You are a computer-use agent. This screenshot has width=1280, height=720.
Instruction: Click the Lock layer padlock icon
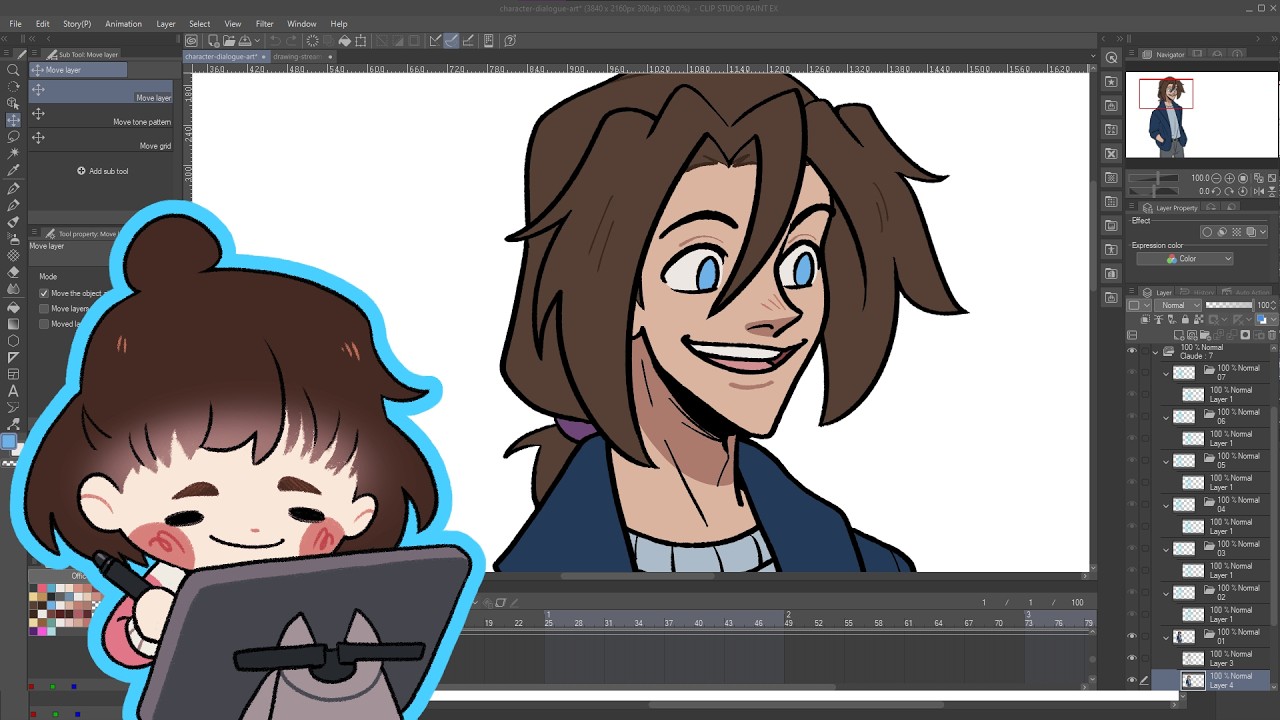click(x=1185, y=319)
